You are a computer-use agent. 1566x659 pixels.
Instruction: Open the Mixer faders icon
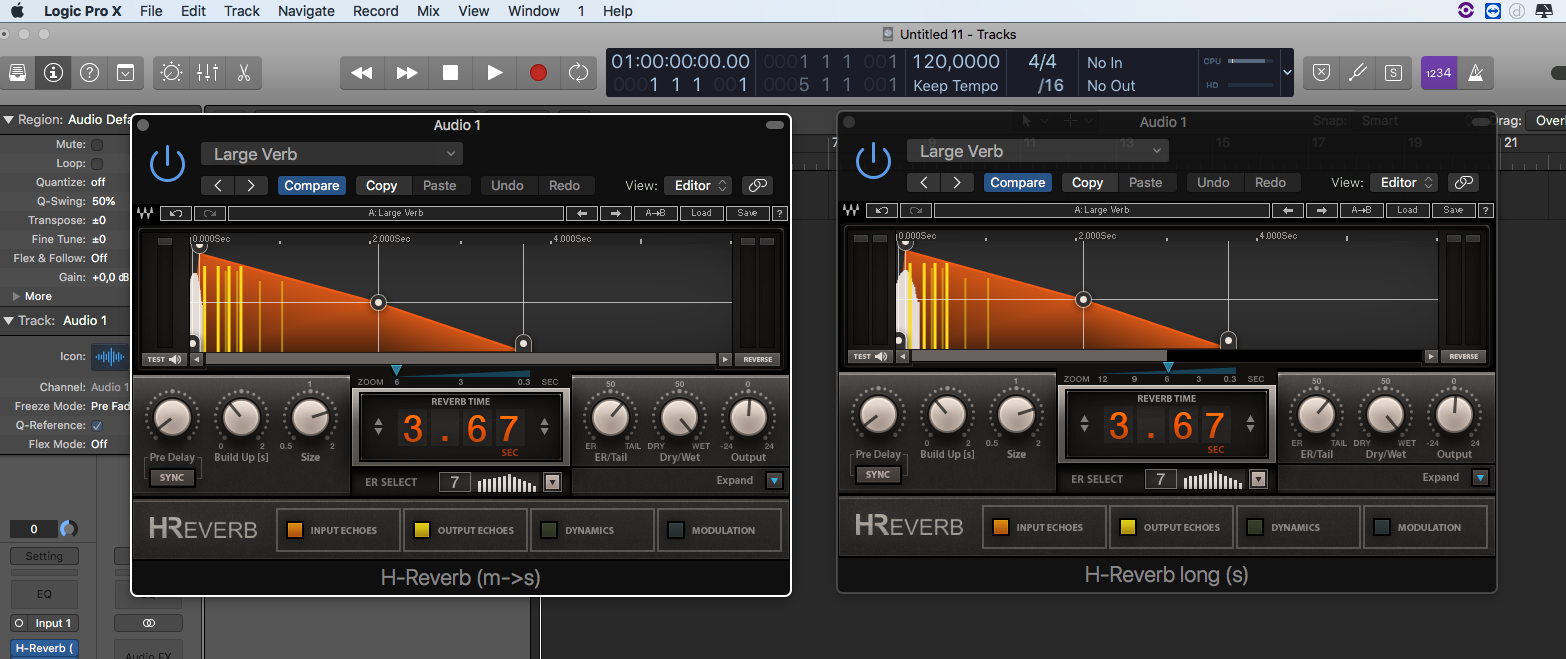click(207, 73)
